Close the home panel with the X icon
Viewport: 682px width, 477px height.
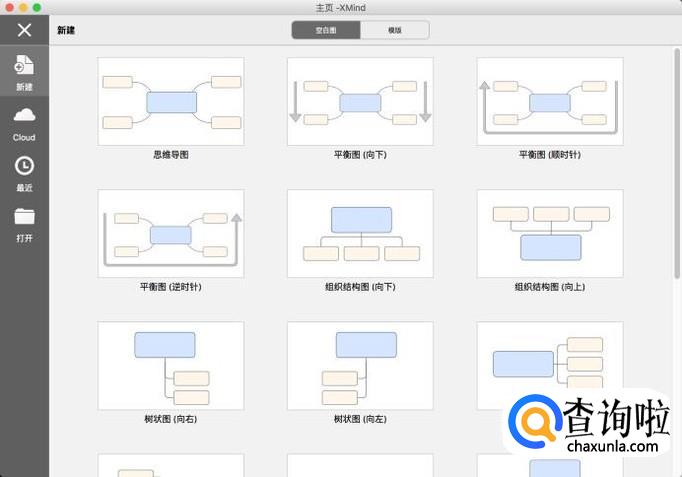coord(24,30)
